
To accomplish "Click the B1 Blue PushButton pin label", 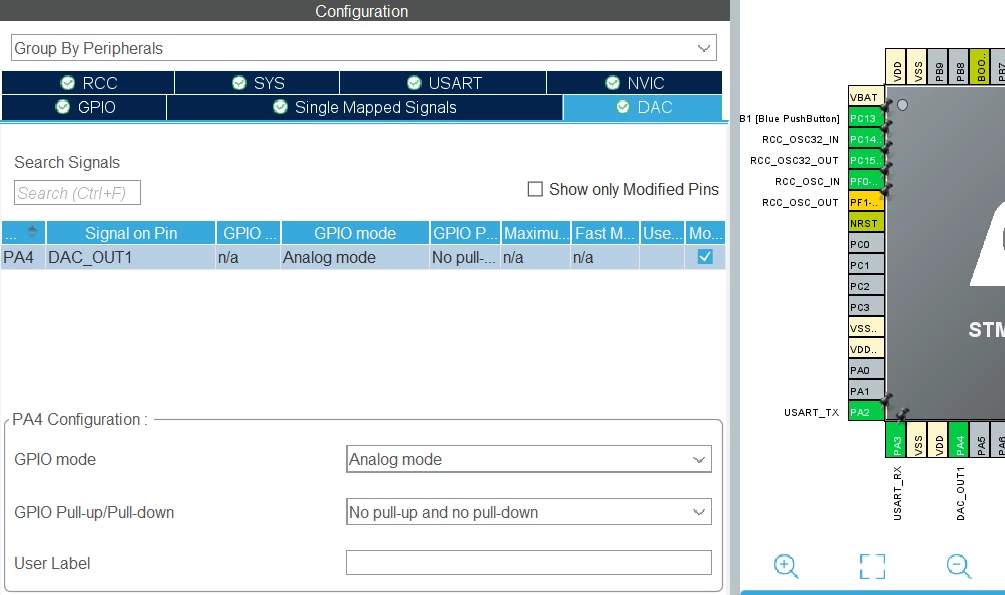I will coord(789,119).
